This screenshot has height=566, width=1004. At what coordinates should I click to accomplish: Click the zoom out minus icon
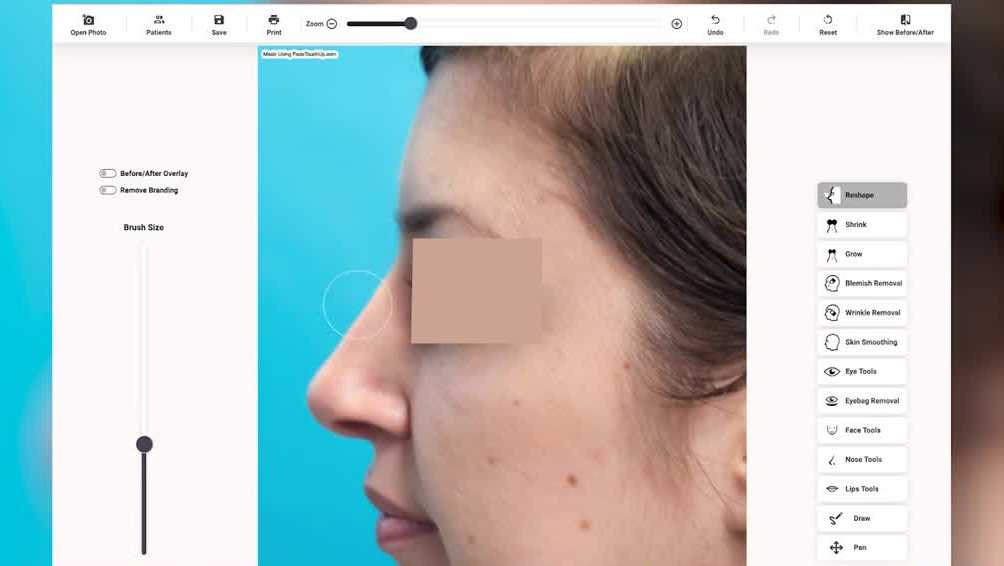(x=332, y=24)
